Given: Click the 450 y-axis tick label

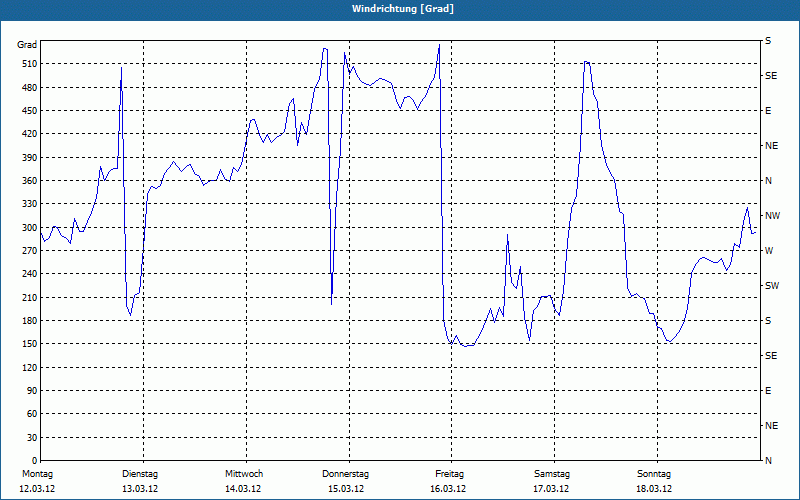Looking at the screenshot, I should (x=29, y=111).
